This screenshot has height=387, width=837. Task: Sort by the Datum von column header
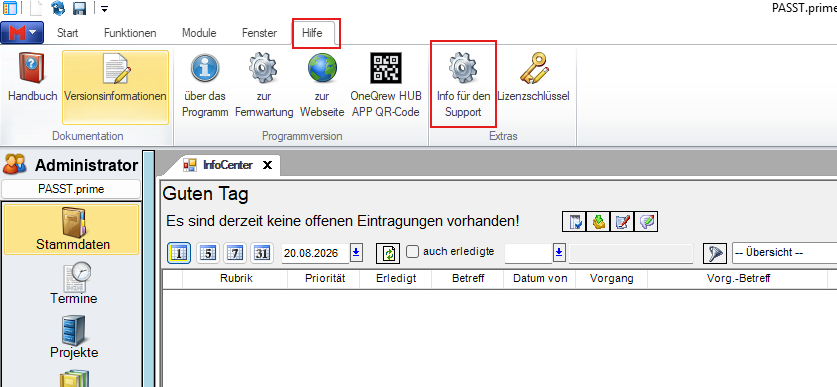(x=540, y=279)
